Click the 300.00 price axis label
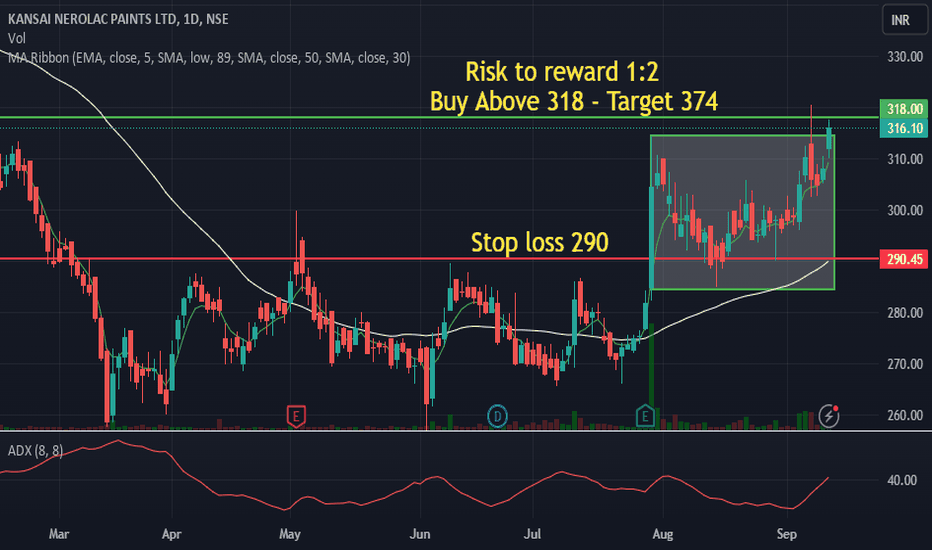Screen dimensions: 932x550 tap(905, 210)
